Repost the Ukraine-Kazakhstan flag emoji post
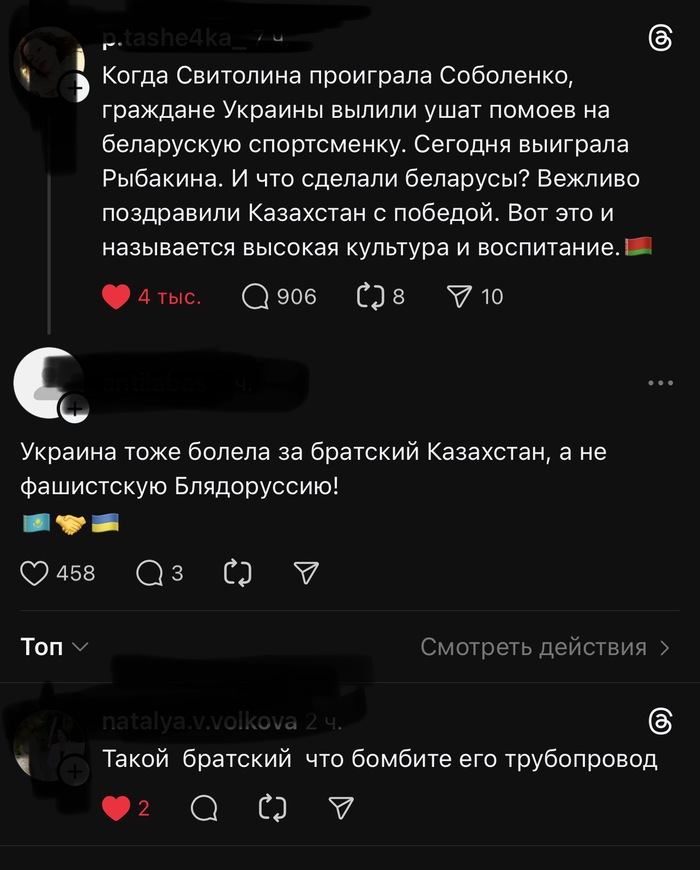 point(238,573)
